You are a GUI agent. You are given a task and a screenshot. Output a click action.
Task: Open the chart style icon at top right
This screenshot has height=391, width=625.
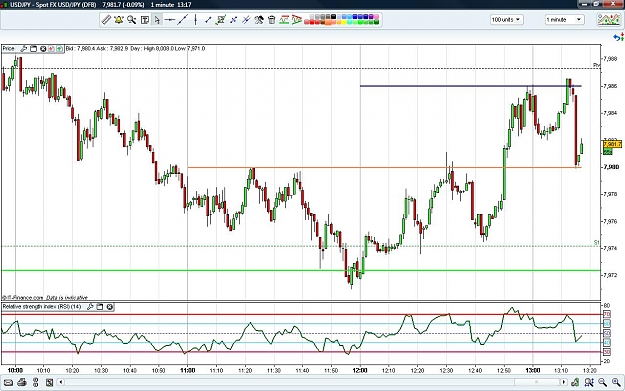pyautogui.click(x=609, y=19)
